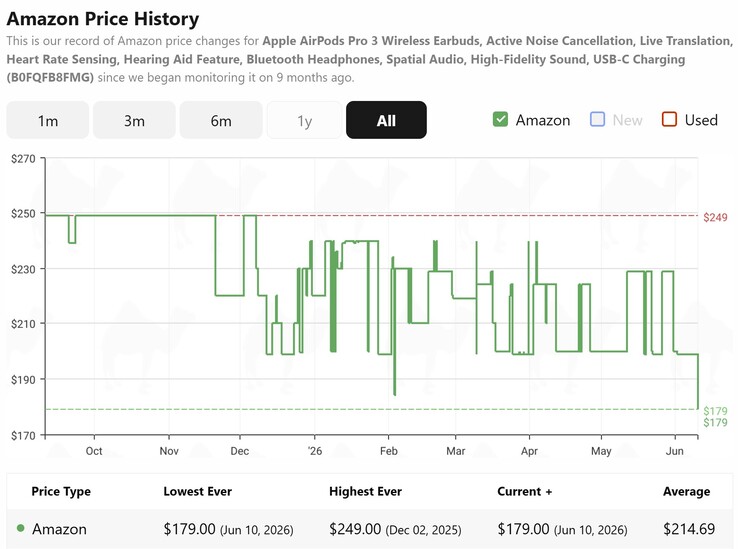Click the lowest ever $179.00 (Jun 10, 2026) value
738x549 pixels.
point(228,529)
